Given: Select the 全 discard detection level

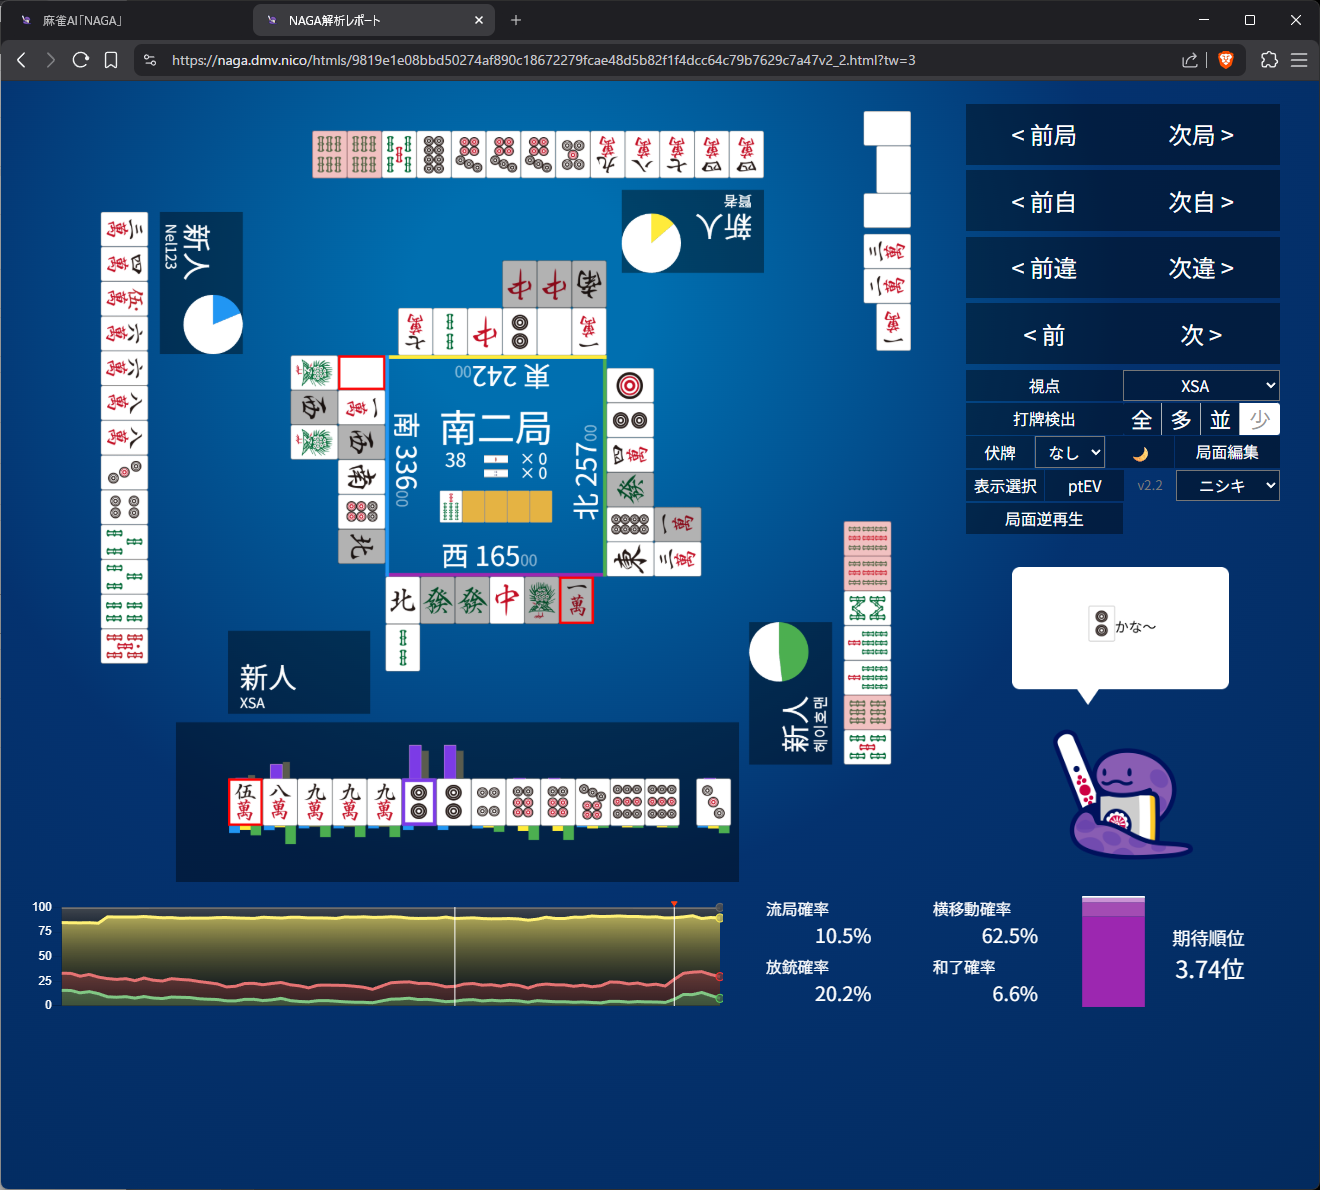Looking at the screenshot, I should tap(1141, 420).
